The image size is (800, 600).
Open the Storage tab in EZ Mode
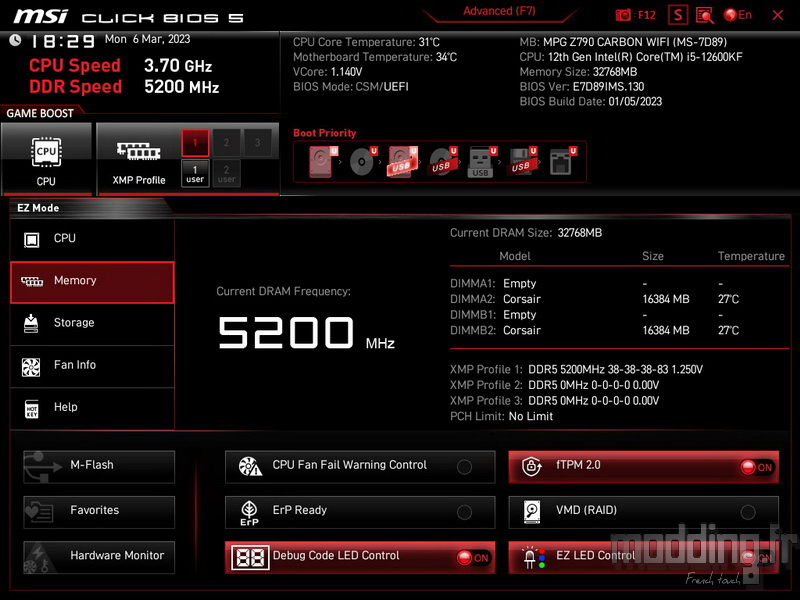(x=92, y=323)
